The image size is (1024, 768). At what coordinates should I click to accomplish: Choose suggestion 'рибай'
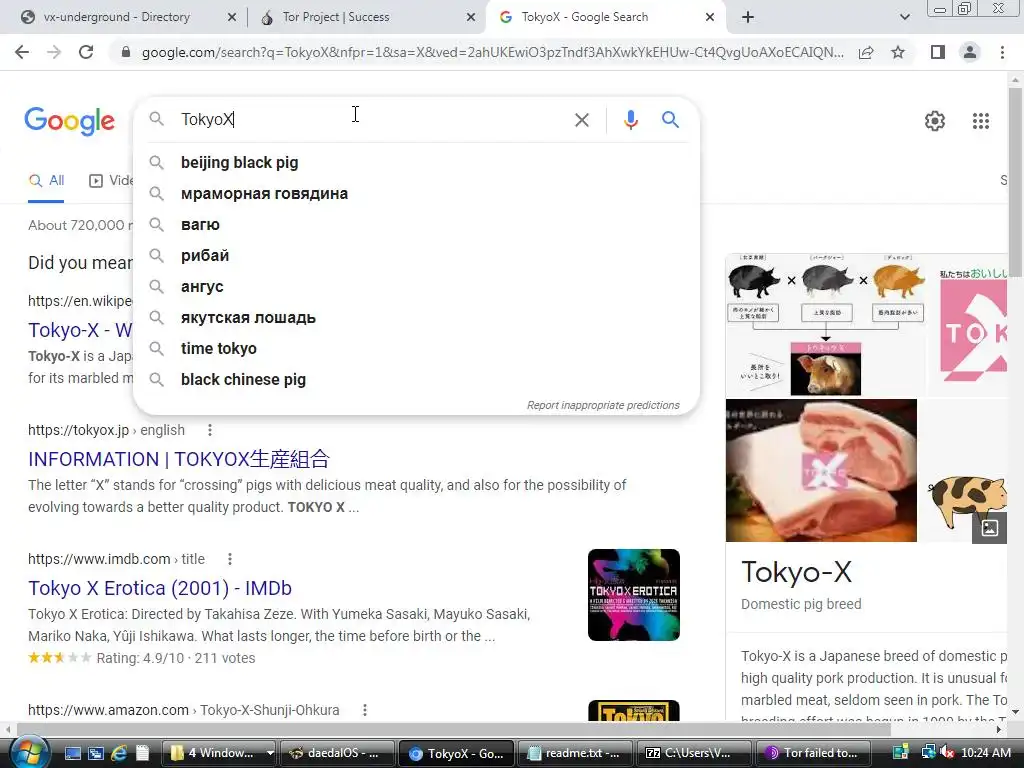point(416,255)
